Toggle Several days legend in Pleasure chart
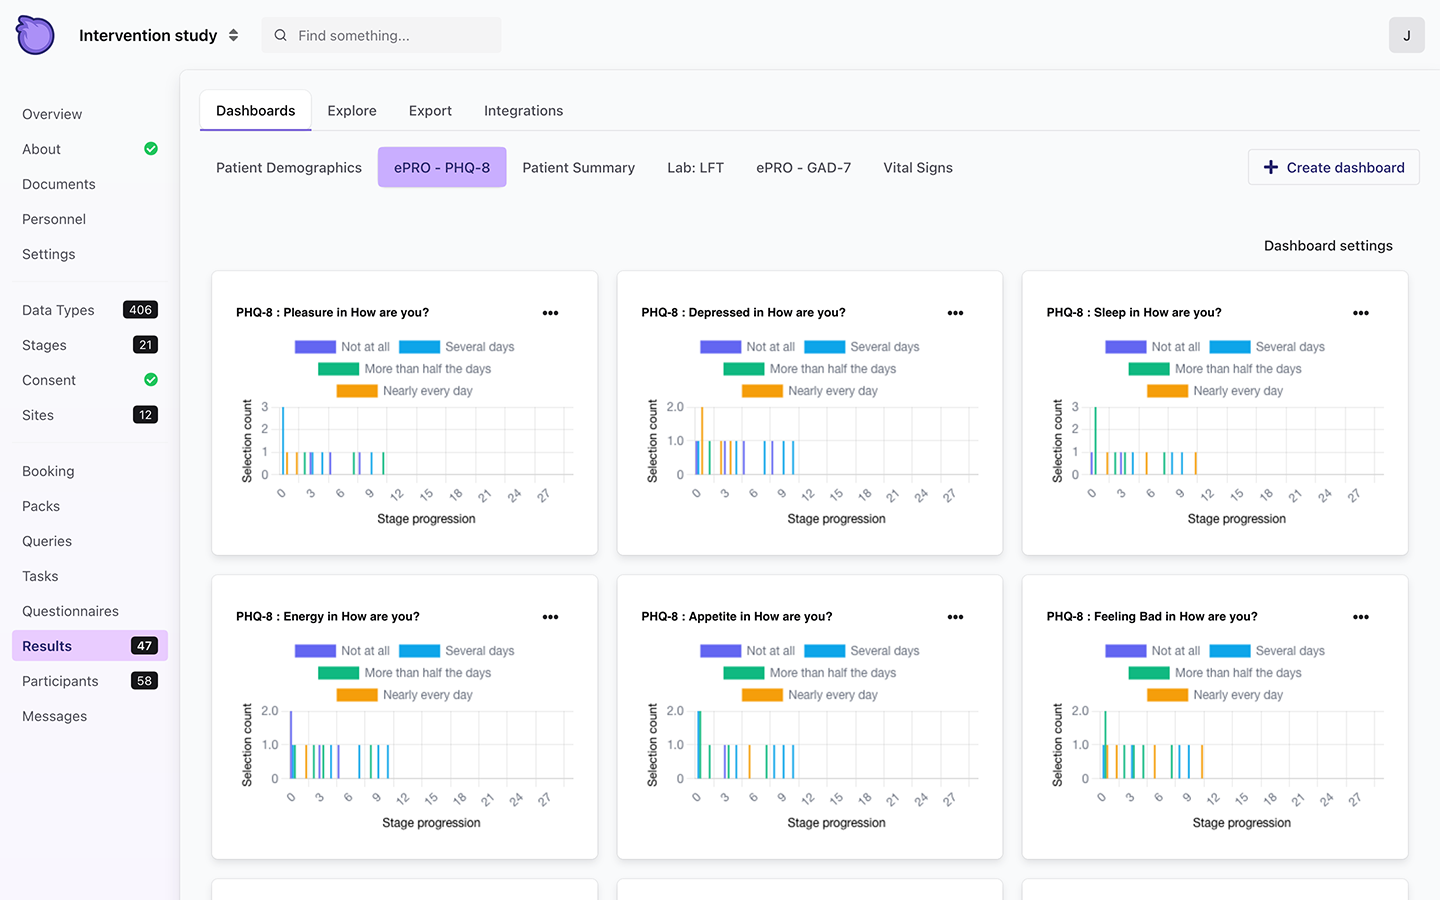1440x900 pixels. click(457, 347)
